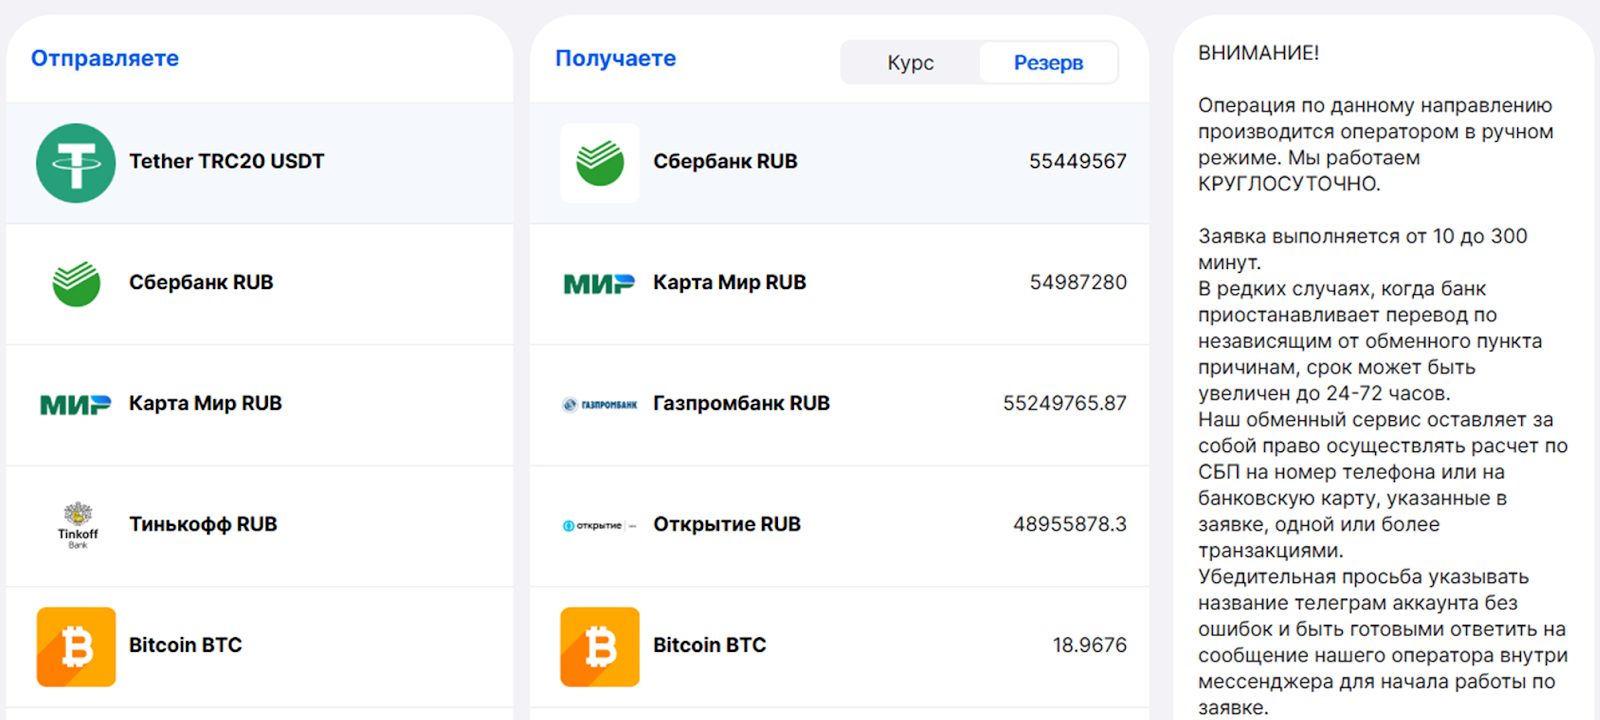This screenshot has height=720, width=1600.
Task: Pick Тинькофф RUB in send column
Action: 203,525
